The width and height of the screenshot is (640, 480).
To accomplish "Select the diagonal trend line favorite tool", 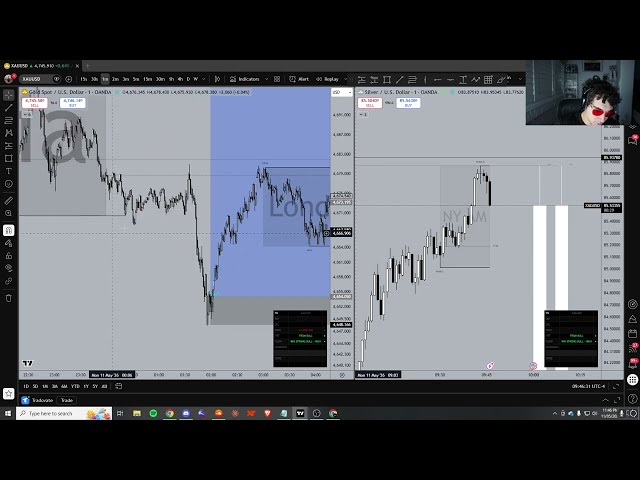I will click(400, 80).
